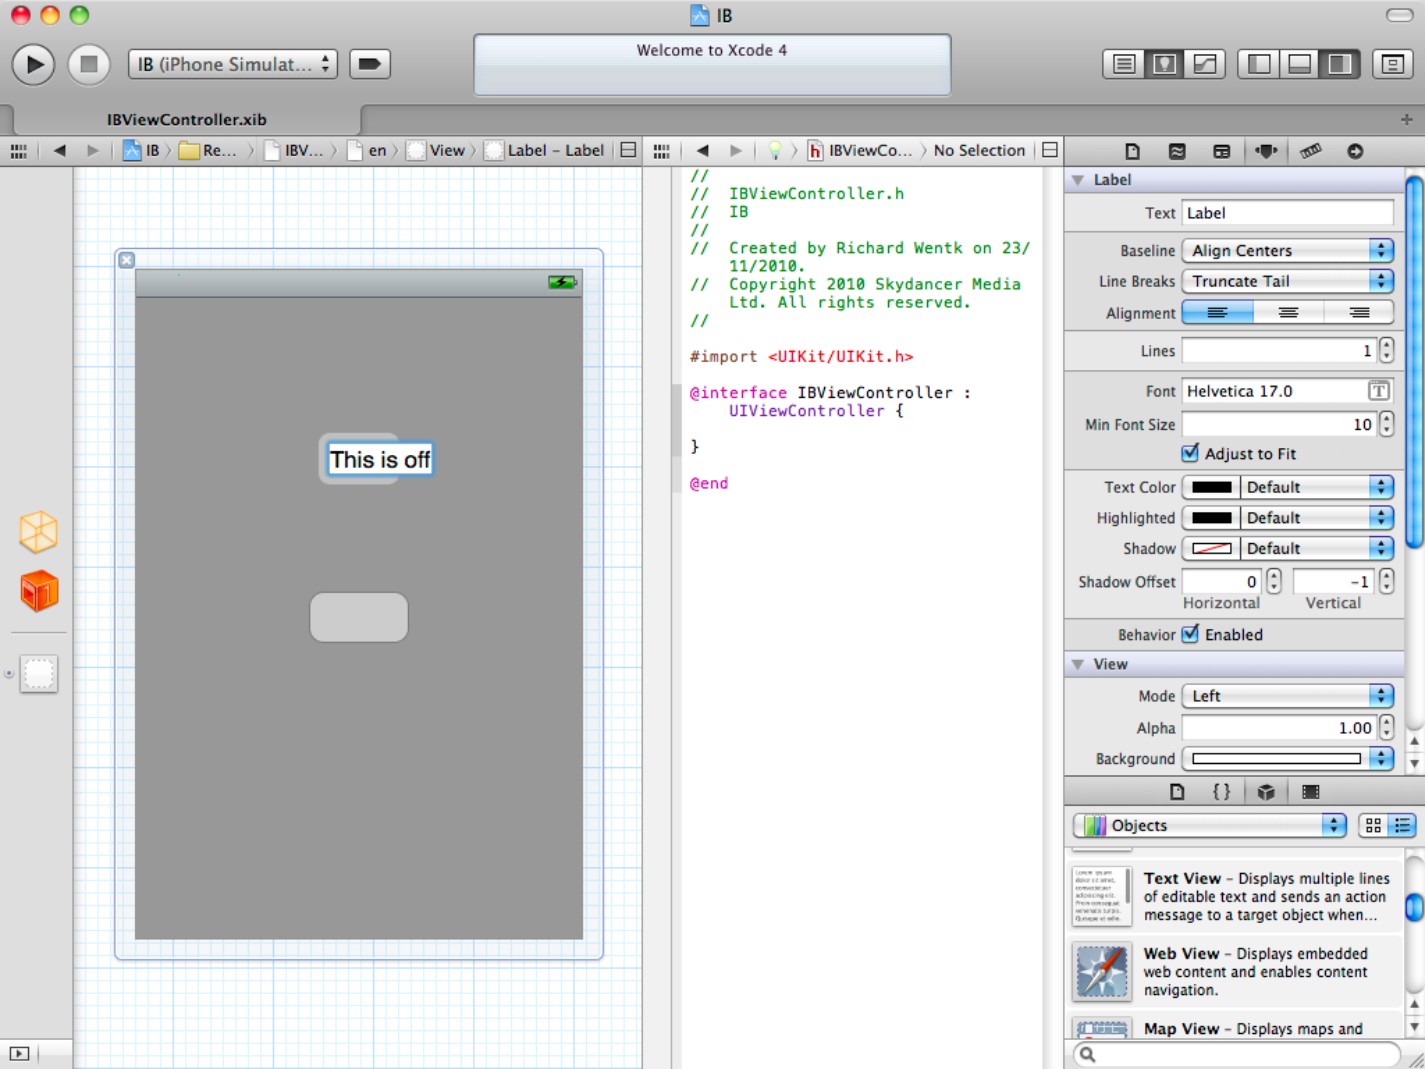
Task: Show the Connections inspector arrow icon
Action: (1355, 151)
